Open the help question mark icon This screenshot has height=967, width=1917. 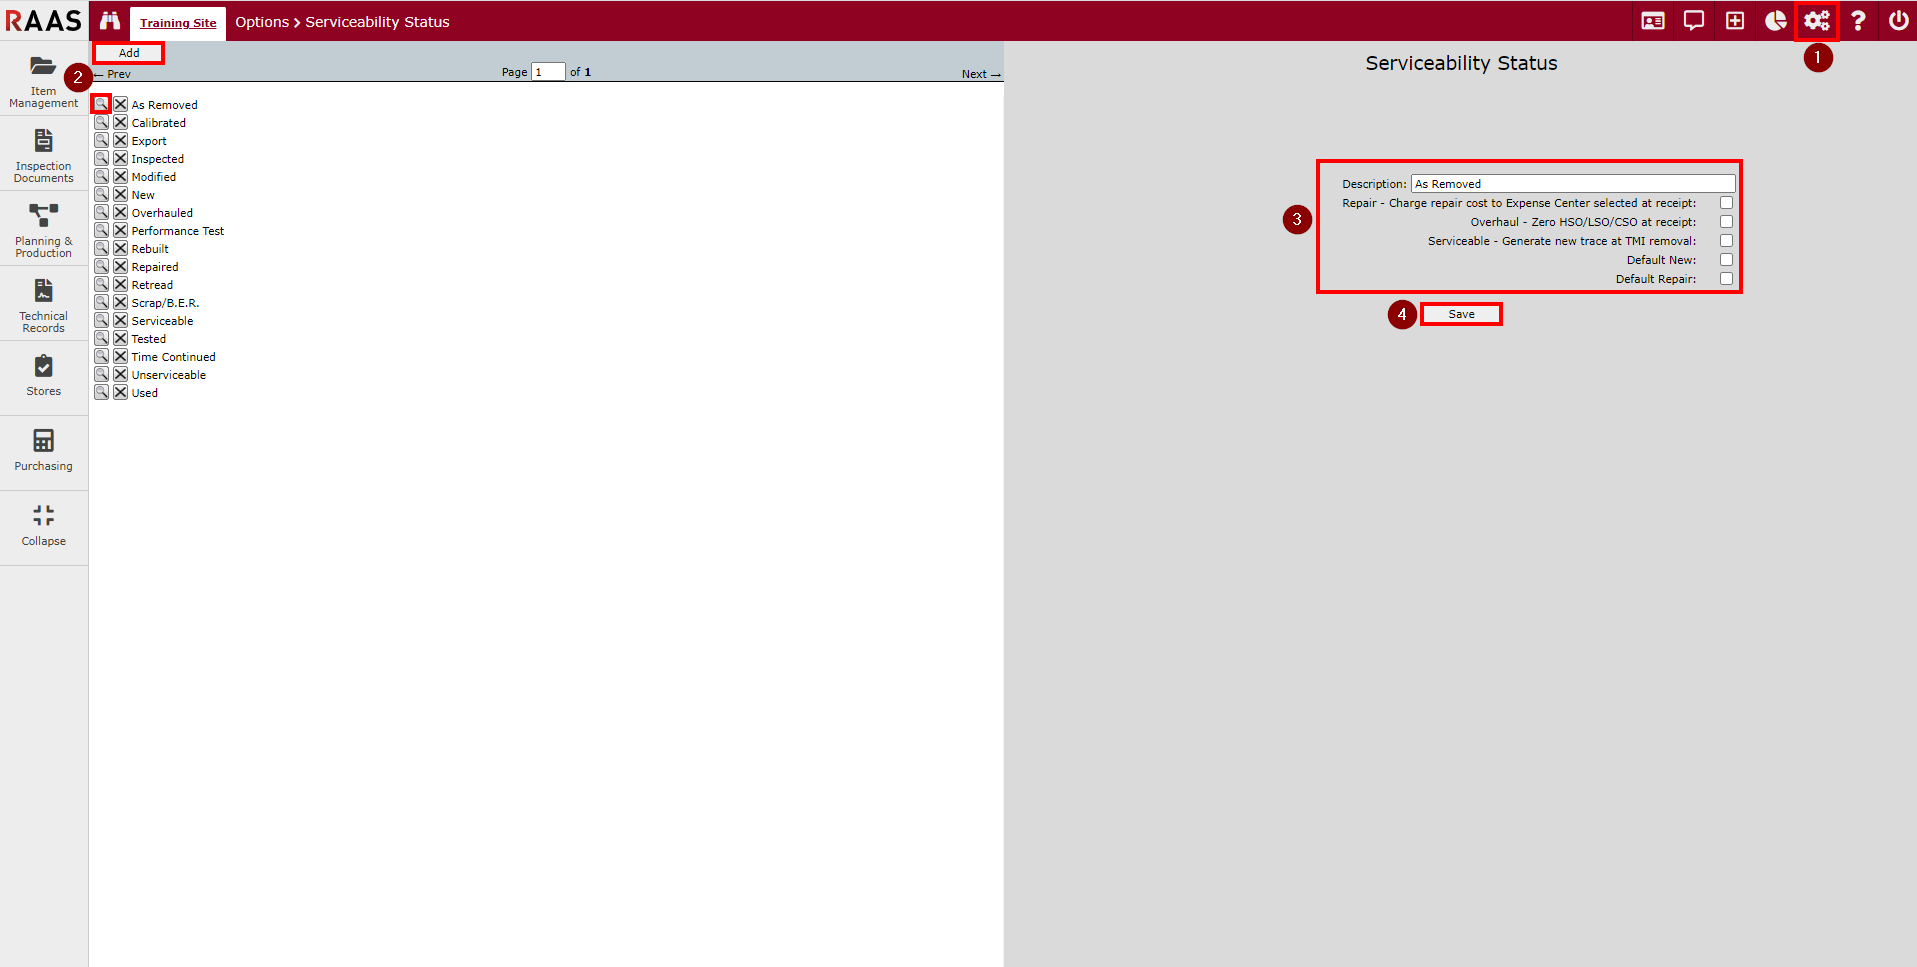(1857, 21)
